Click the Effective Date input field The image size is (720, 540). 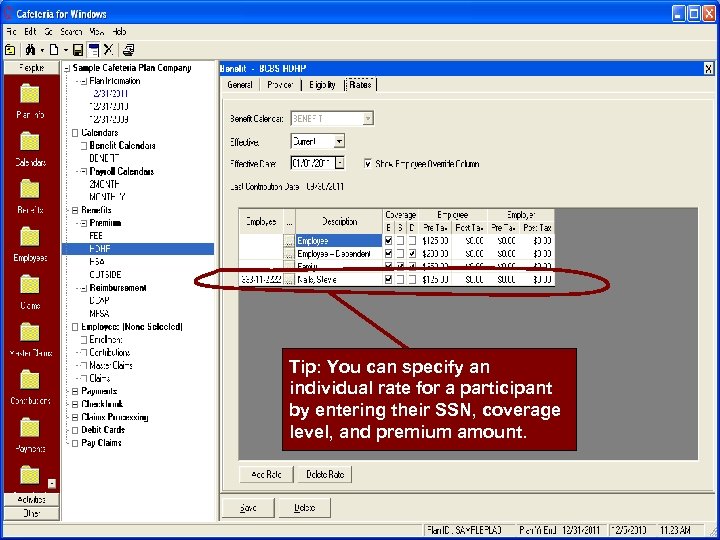313,163
